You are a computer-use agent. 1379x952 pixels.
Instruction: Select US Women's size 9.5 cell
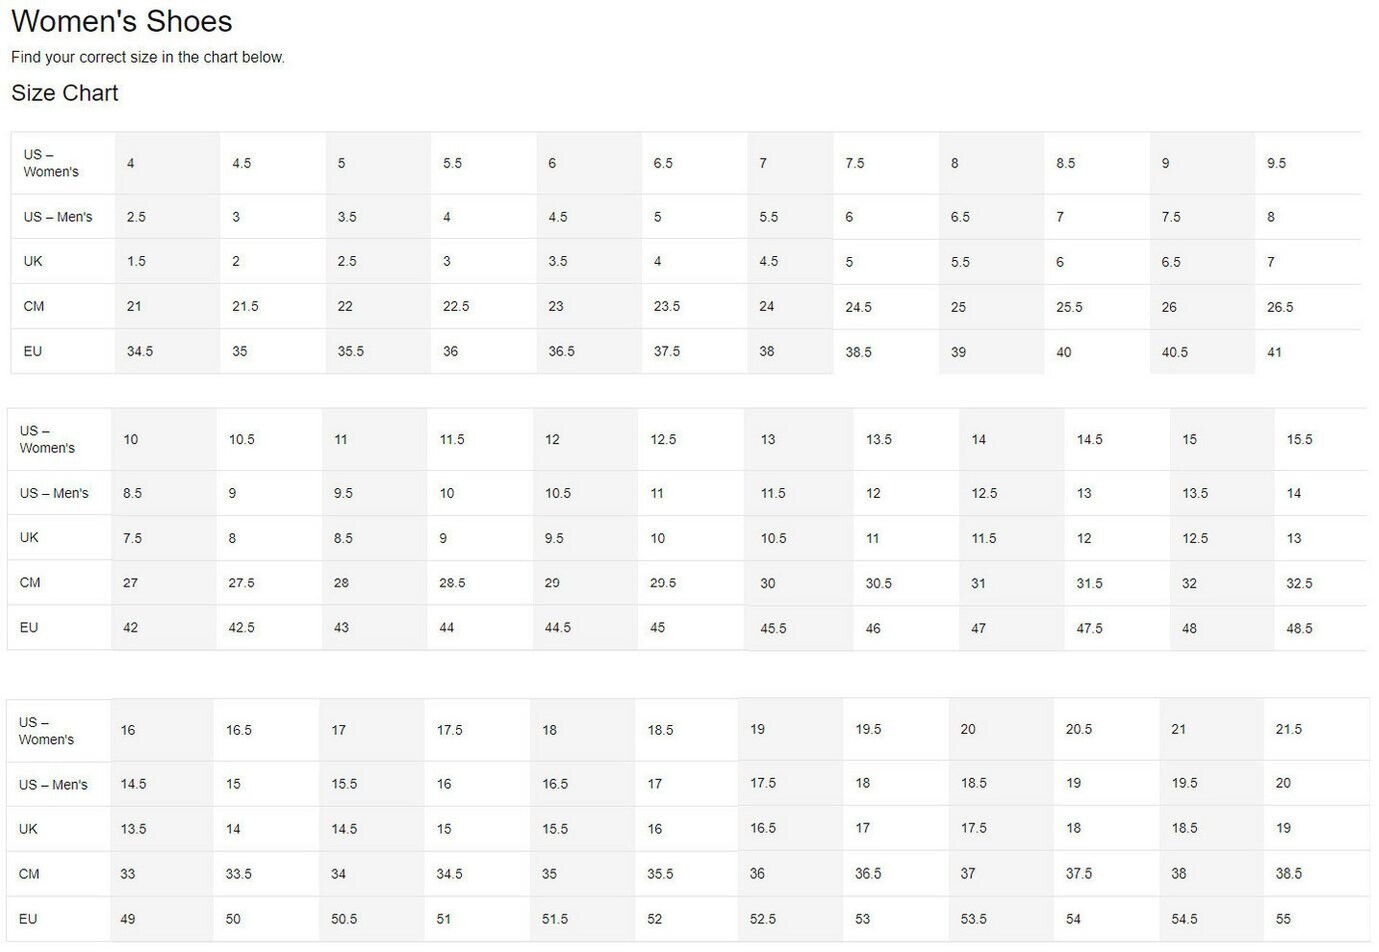point(1276,163)
